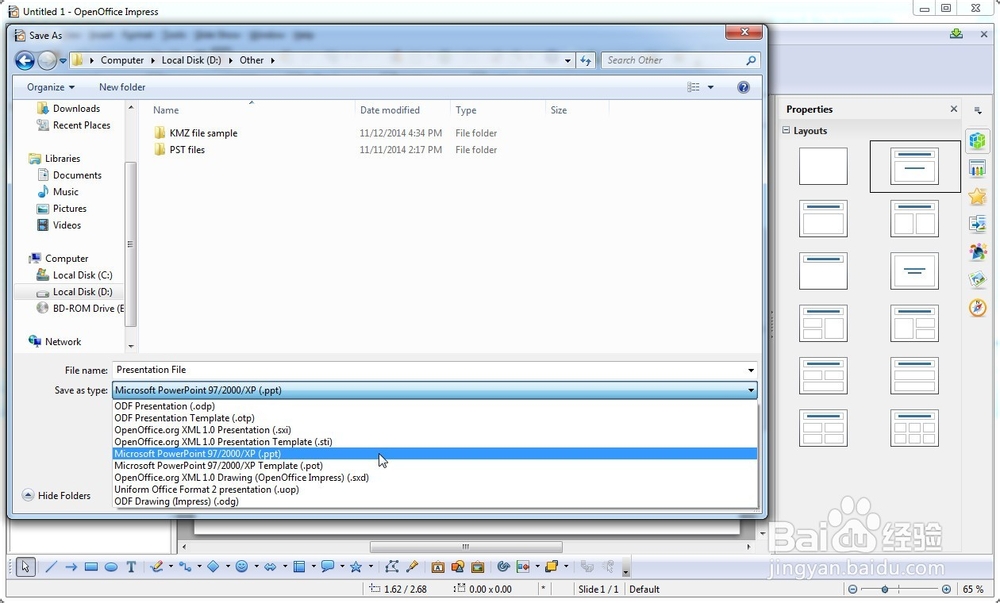Click the Save As dialog Help icon

tap(743, 87)
